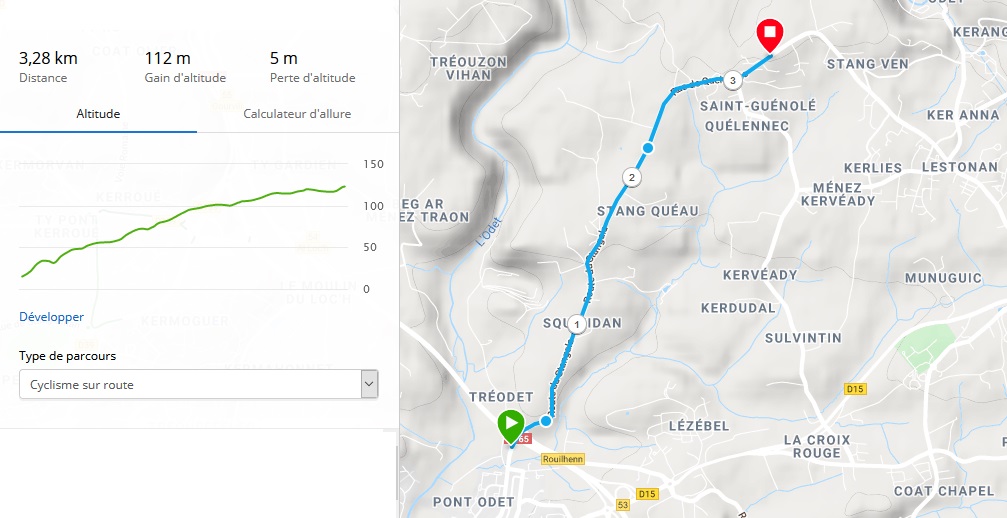This screenshot has width=1007, height=518.
Task: Open the Calculateur d'allure tab
Action: pos(297,114)
